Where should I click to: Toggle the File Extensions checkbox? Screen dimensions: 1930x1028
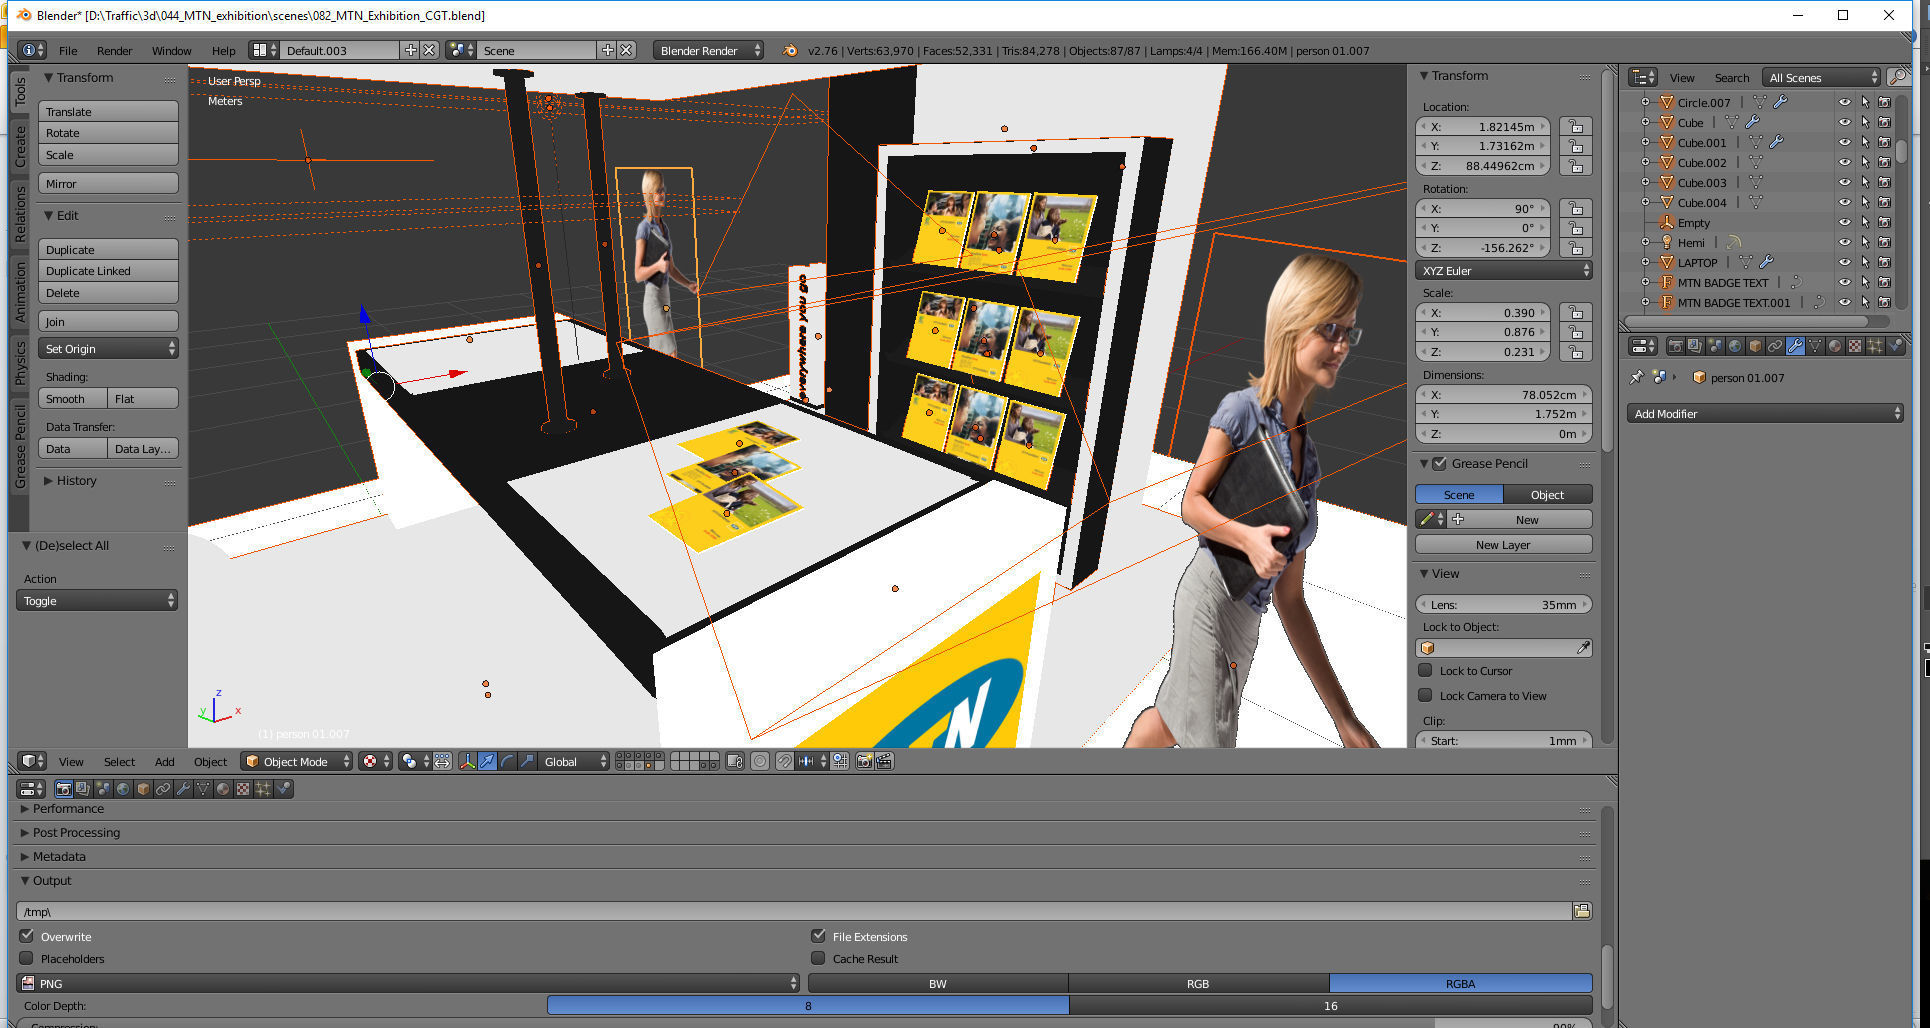(x=818, y=936)
